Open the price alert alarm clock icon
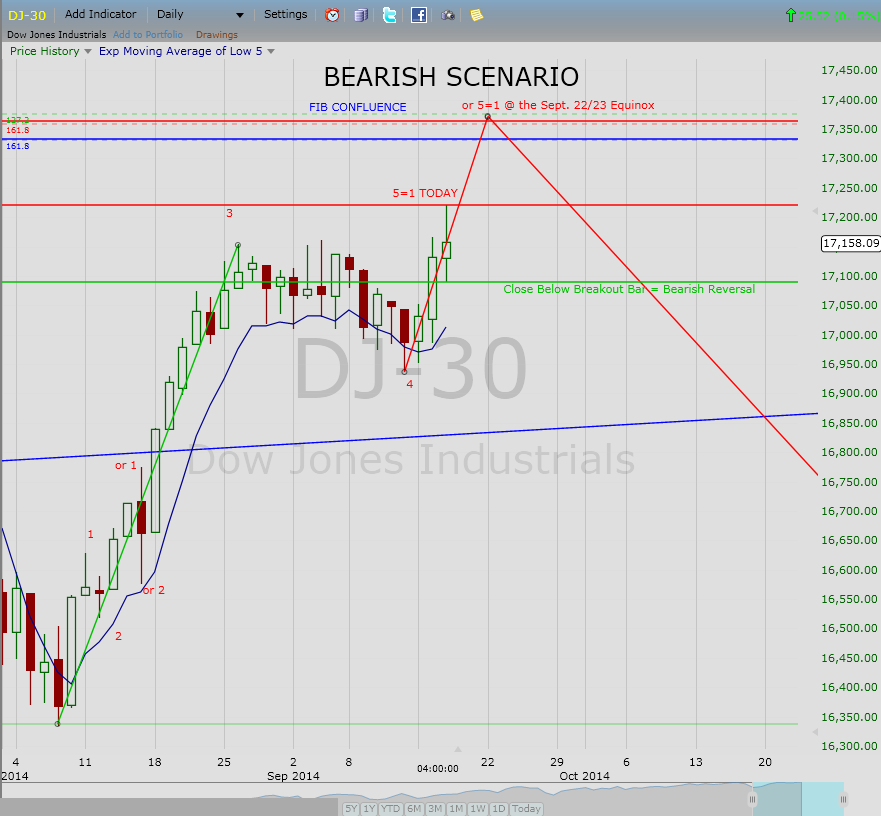Image resolution: width=881 pixels, height=816 pixels. [332, 15]
